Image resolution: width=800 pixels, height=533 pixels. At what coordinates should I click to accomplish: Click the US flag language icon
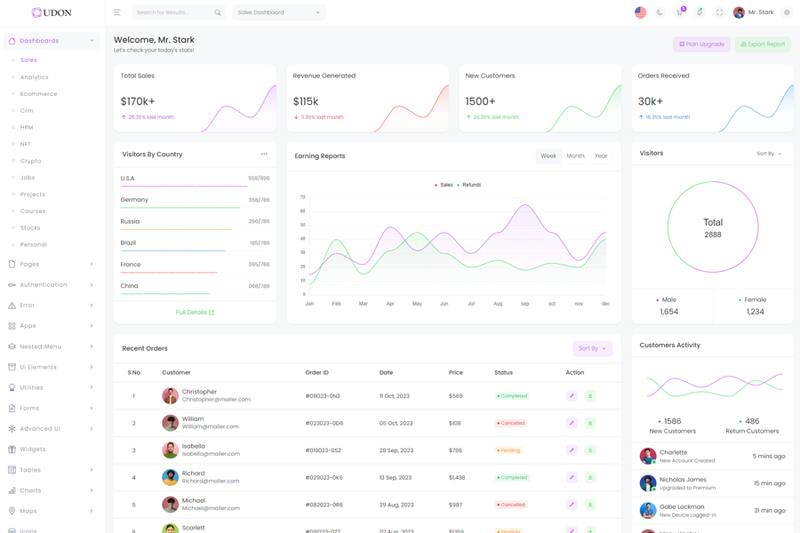tap(640, 13)
